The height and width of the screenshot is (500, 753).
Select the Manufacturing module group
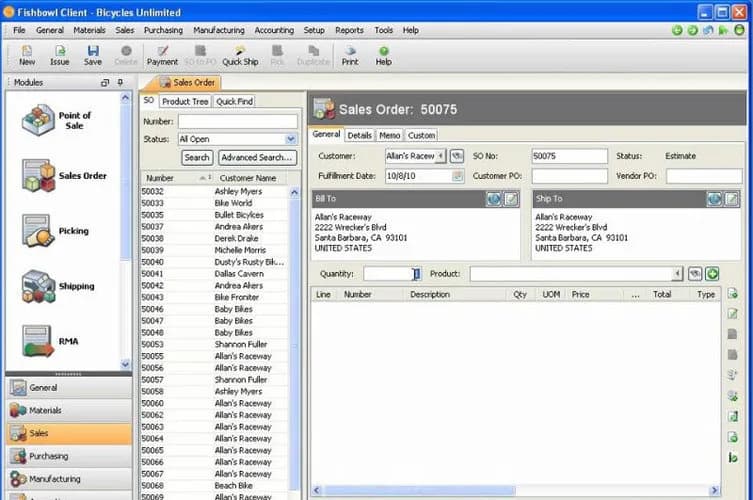click(x=69, y=479)
